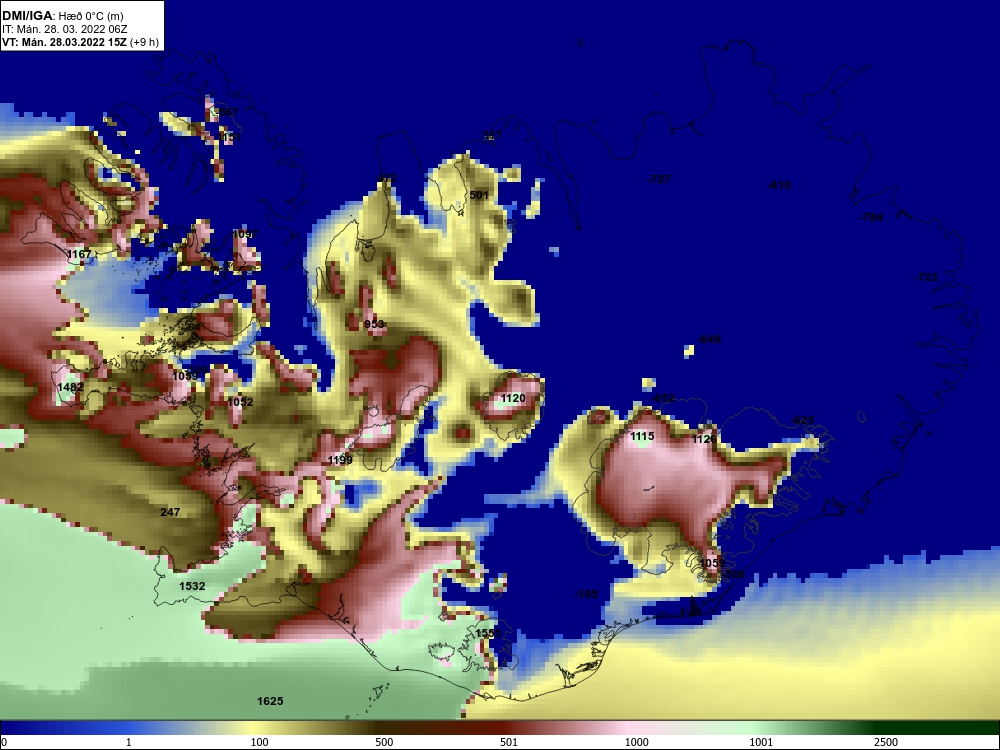Click the map title 'DMI/IGA: Hæð 0°C (m)'
The width and height of the screenshot is (1000, 750).
pyautogui.click(x=62, y=16)
